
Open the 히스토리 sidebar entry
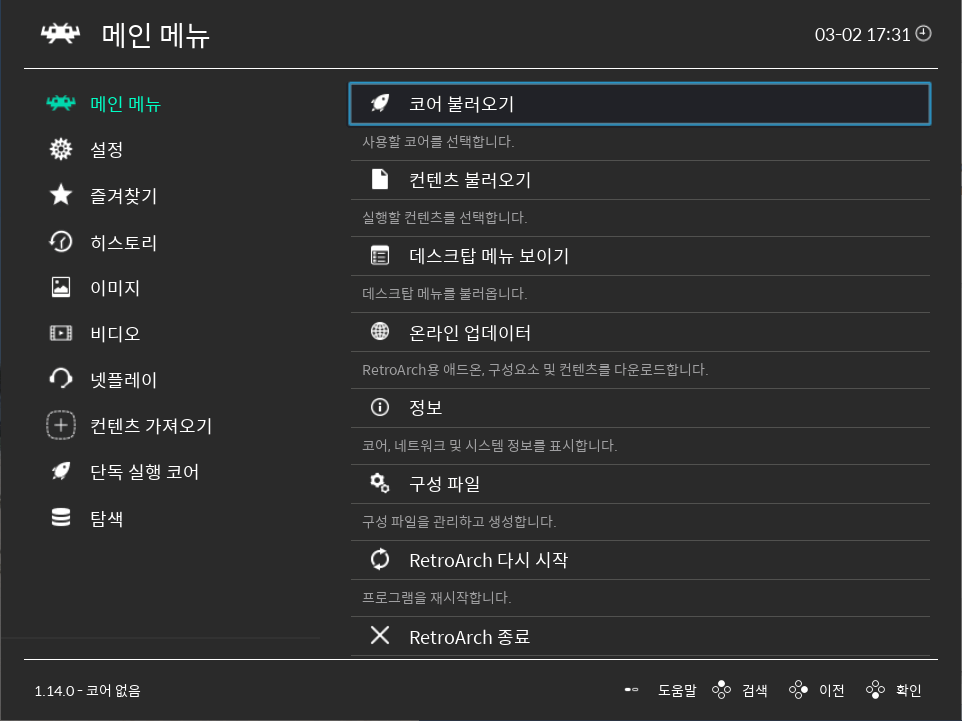[x=123, y=242]
